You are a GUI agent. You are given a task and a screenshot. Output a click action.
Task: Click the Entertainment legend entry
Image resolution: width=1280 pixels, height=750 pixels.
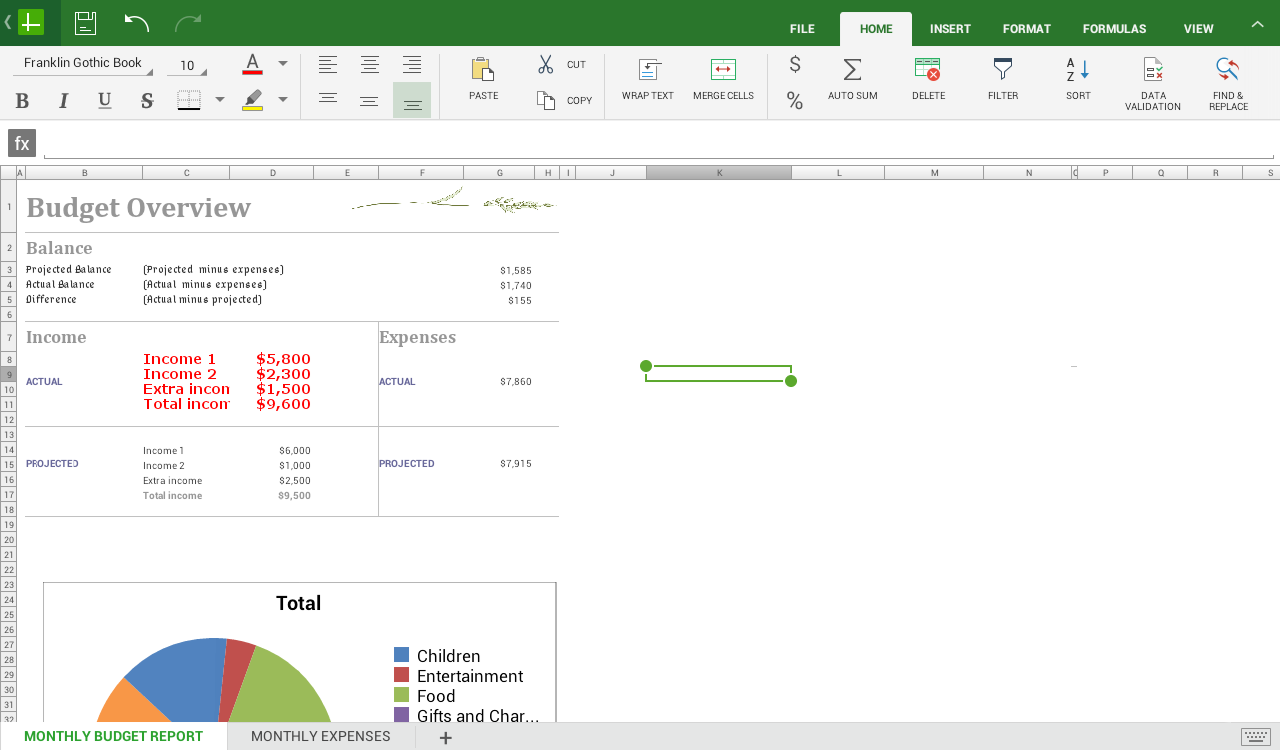(x=458, y=676)
